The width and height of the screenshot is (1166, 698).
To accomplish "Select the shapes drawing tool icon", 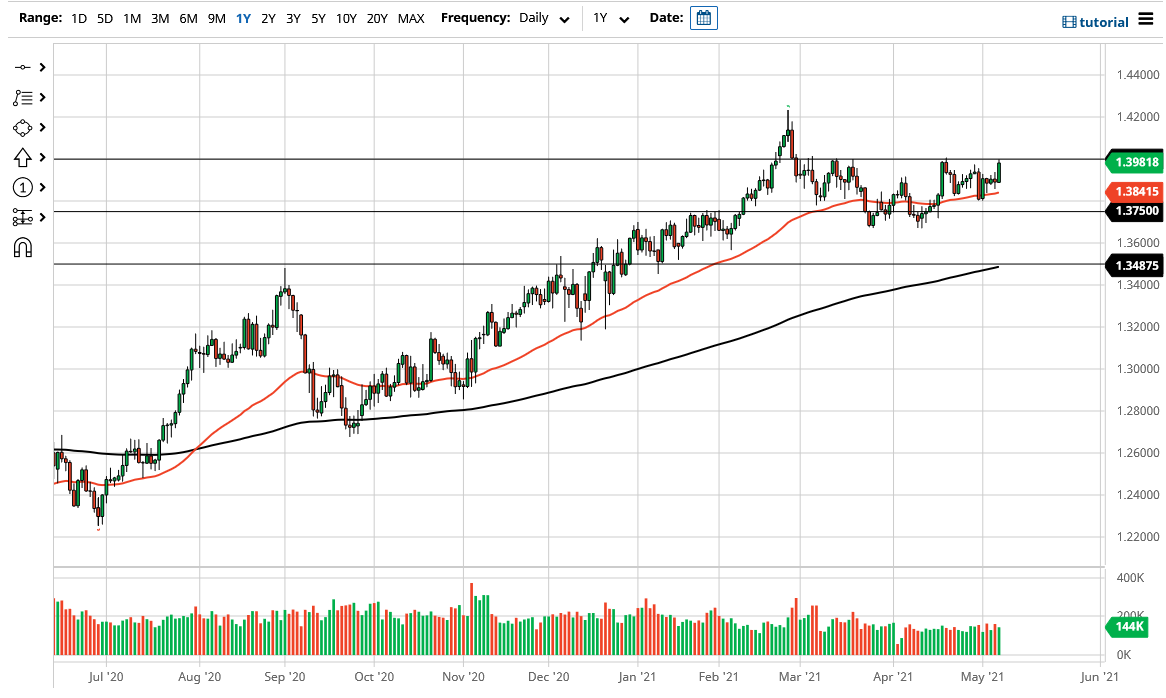I will click(22, 128).
